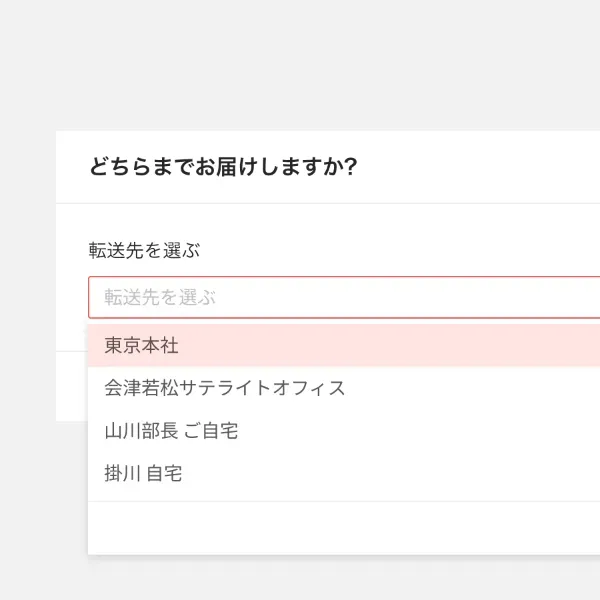
Task: Click the white dialog header bar
Action: coord(480,167)
